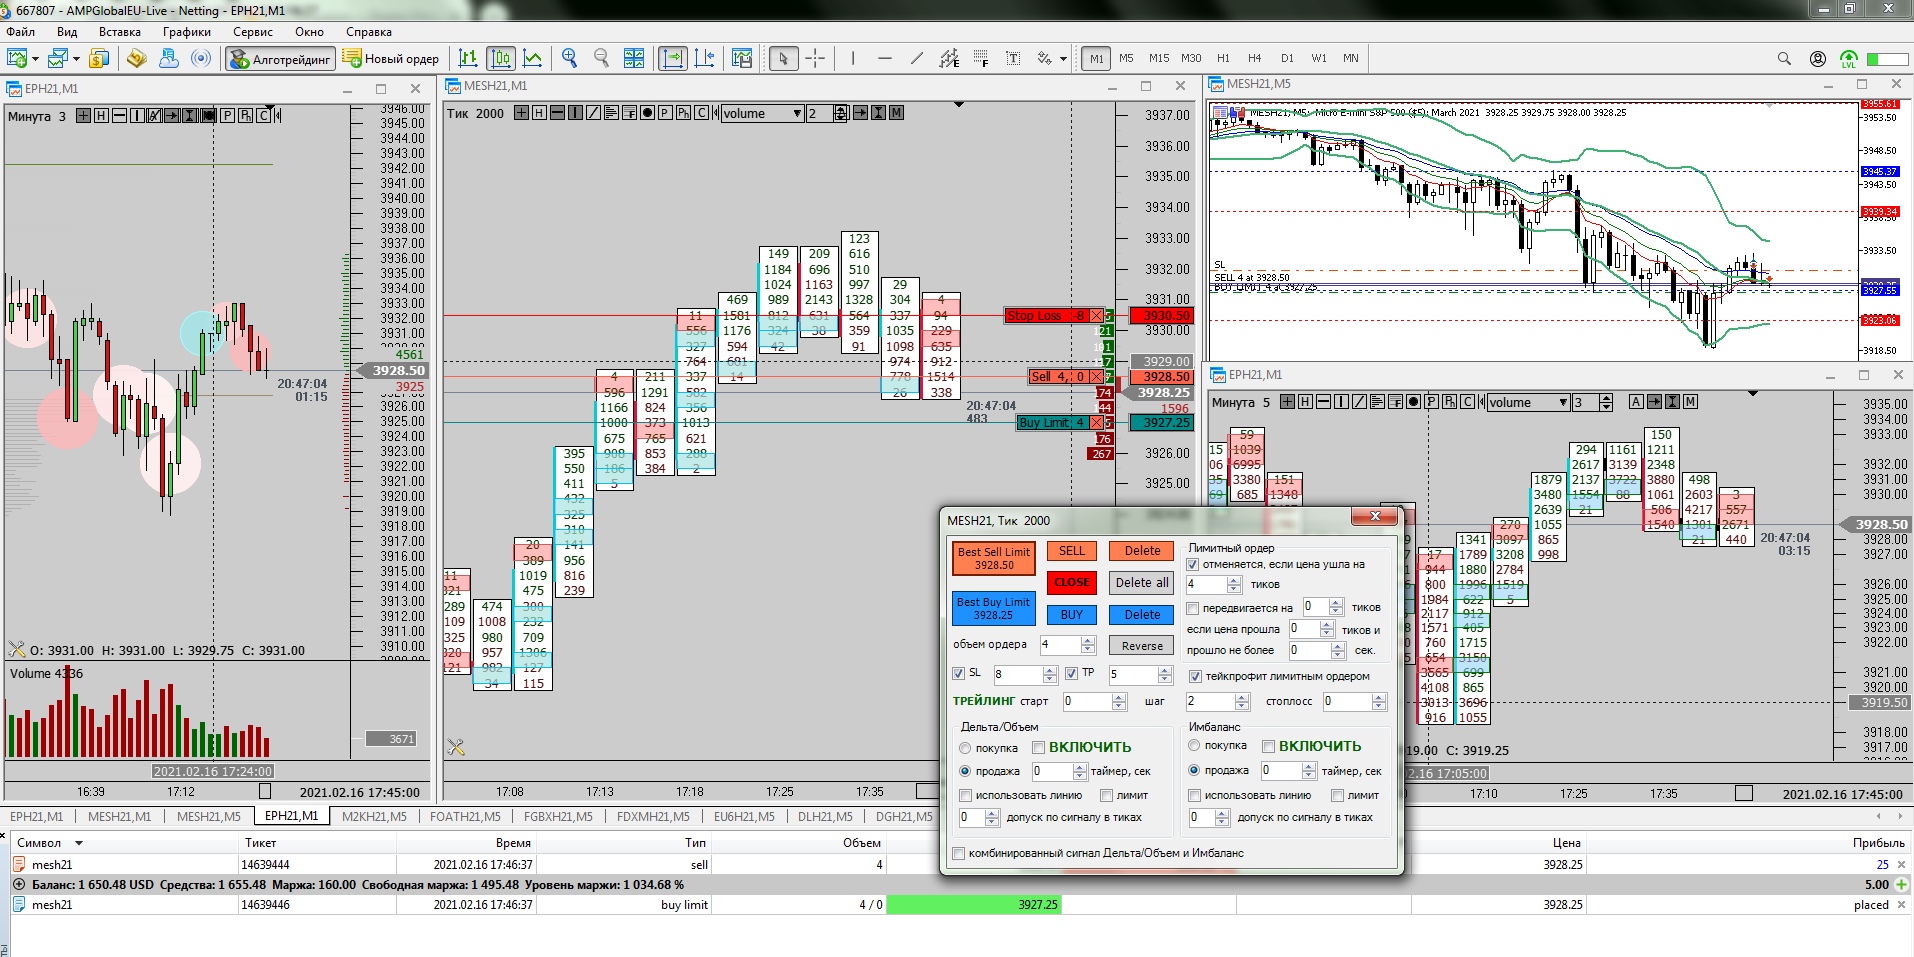Enable the 'передвигается на' checkbox
Screen dimensions: 1914x957
tap(1193, 608)
